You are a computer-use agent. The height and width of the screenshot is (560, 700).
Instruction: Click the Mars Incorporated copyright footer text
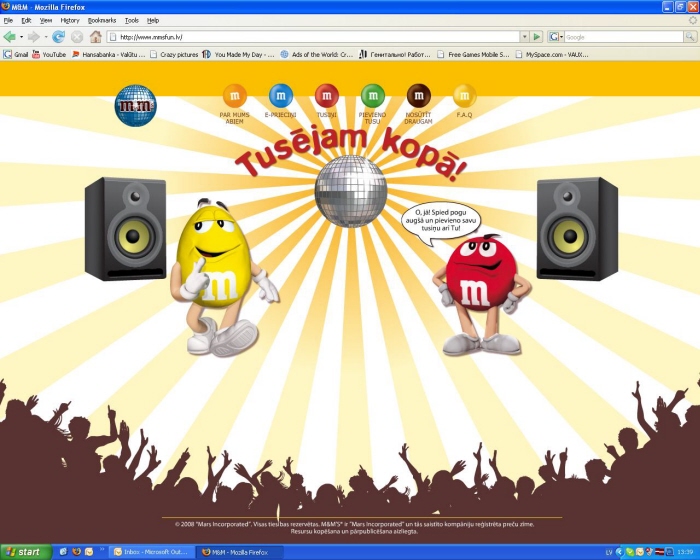point(354,528)
